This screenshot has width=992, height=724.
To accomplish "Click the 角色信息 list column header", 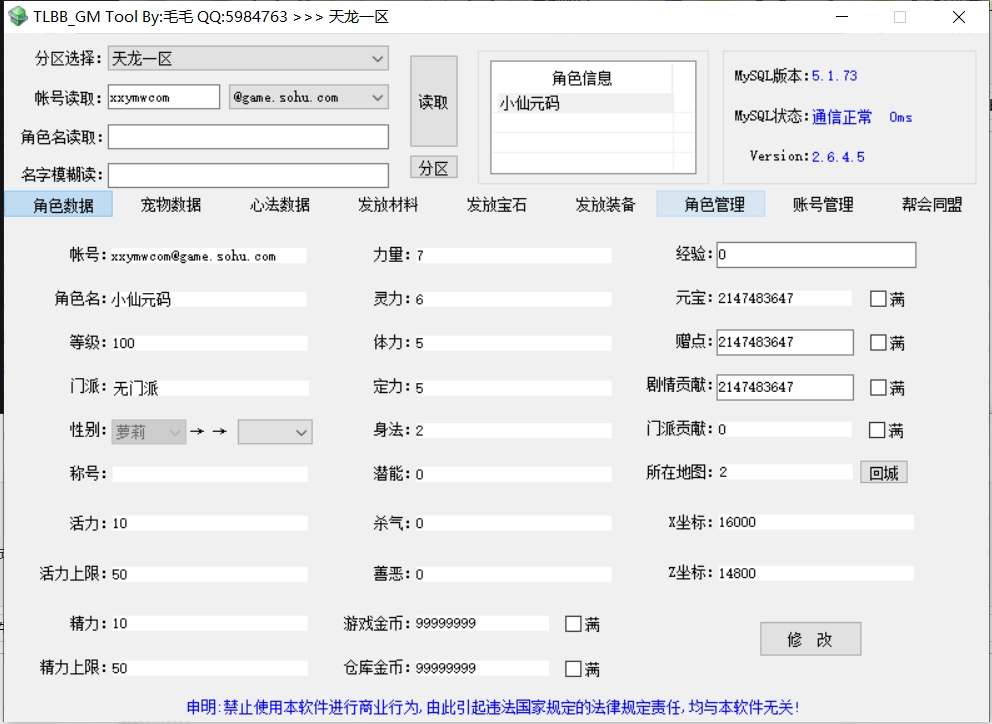I will click(582, 78).
